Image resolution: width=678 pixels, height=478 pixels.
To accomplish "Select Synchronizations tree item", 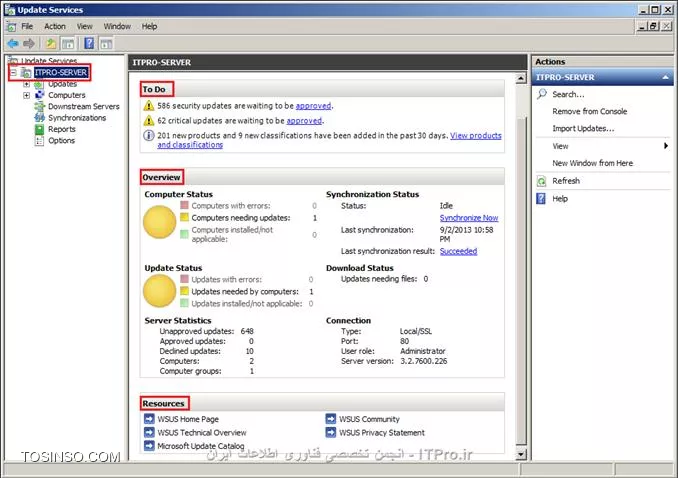I will [x=77, y=118].
